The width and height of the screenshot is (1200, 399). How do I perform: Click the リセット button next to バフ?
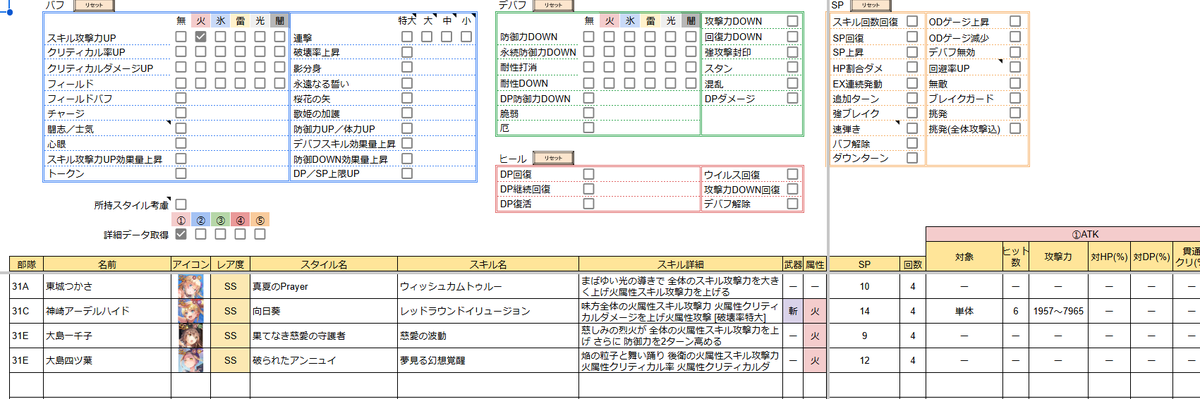point(93,5)
